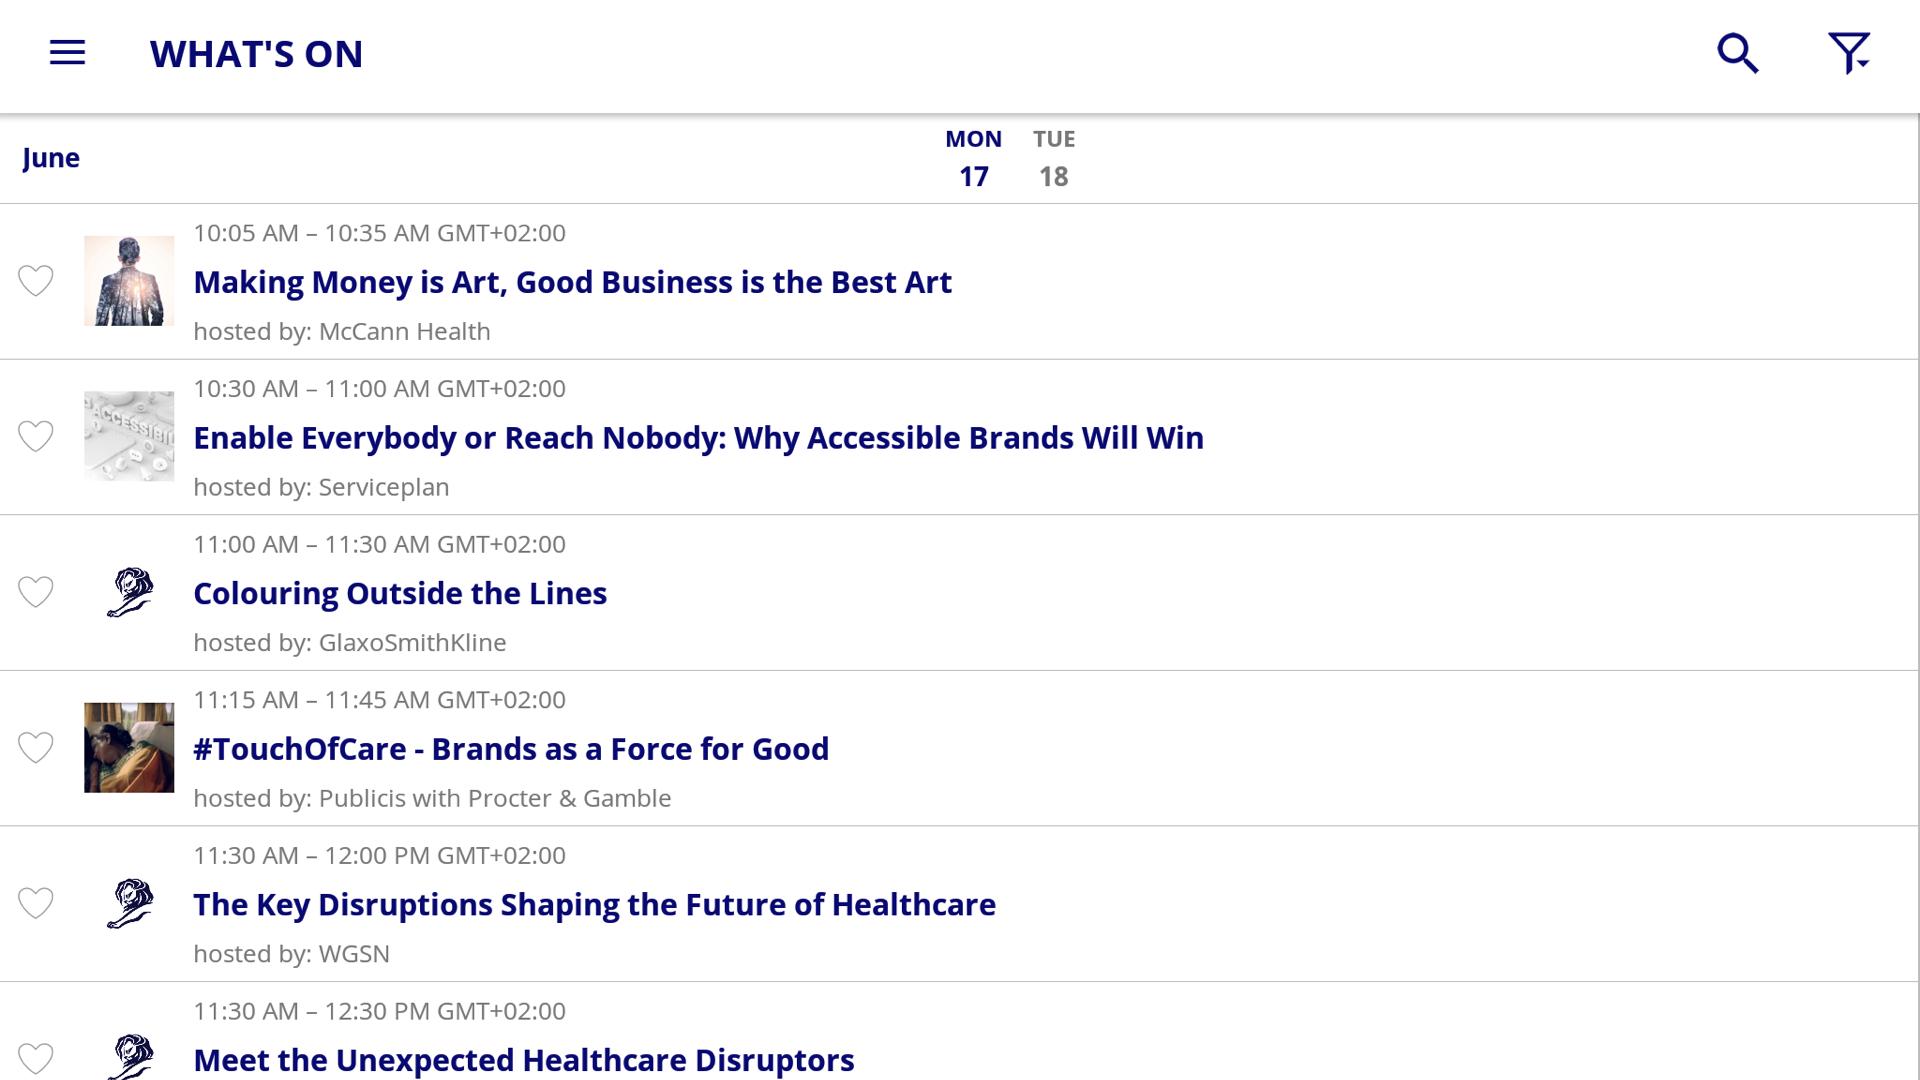The height and width of the screenshot is (1080, 1920).
Task: Click the GlaxoSmithKline session lion logo
Action: pos(130,592)
